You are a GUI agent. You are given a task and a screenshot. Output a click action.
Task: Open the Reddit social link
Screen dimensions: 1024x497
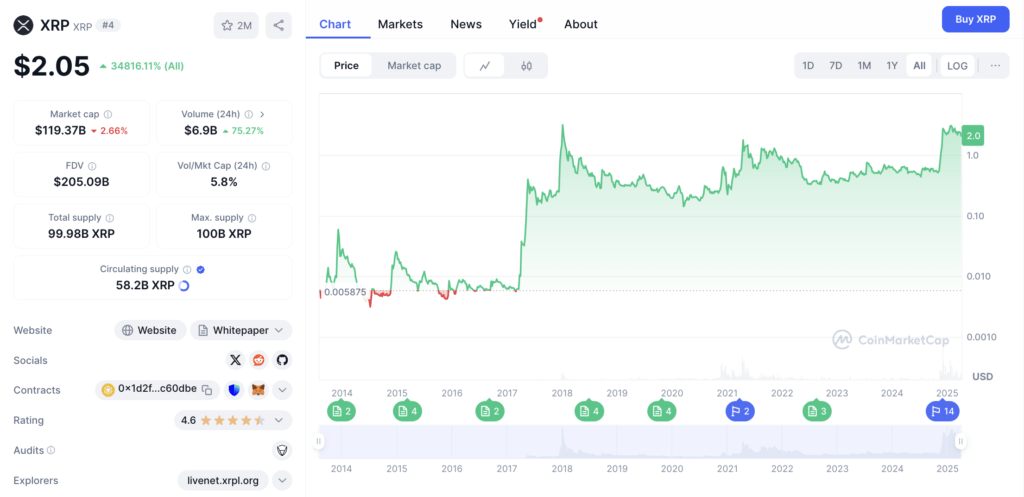(x=259, y=360)
